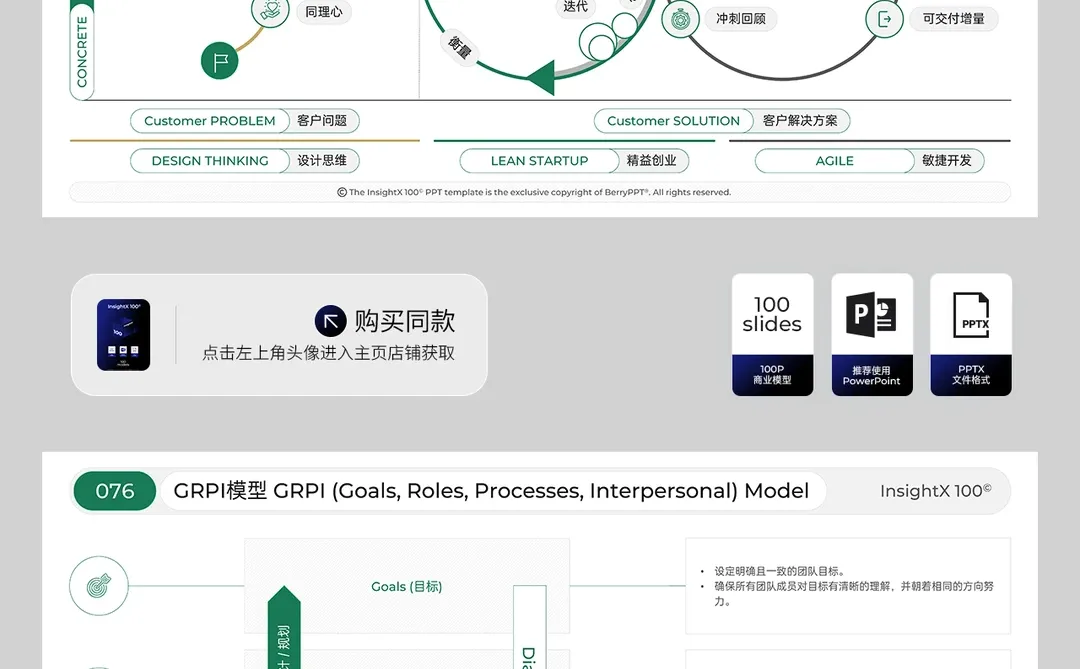Click the green 076 numbered pill
The height and width of the screenshot is (669, 1080).
pos(114,491)
